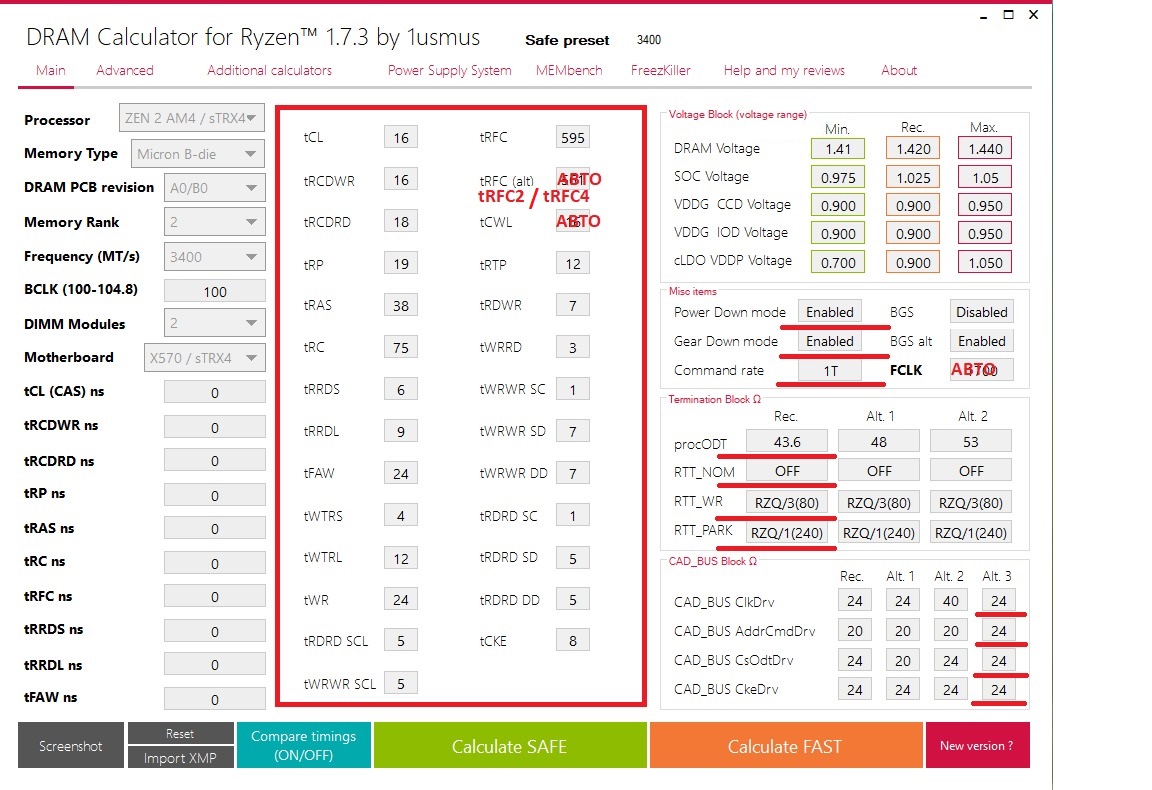The width and height of the screenshot is (1152, 790).
Task: Open Help and my reviews tab
Action: [784, 71]
